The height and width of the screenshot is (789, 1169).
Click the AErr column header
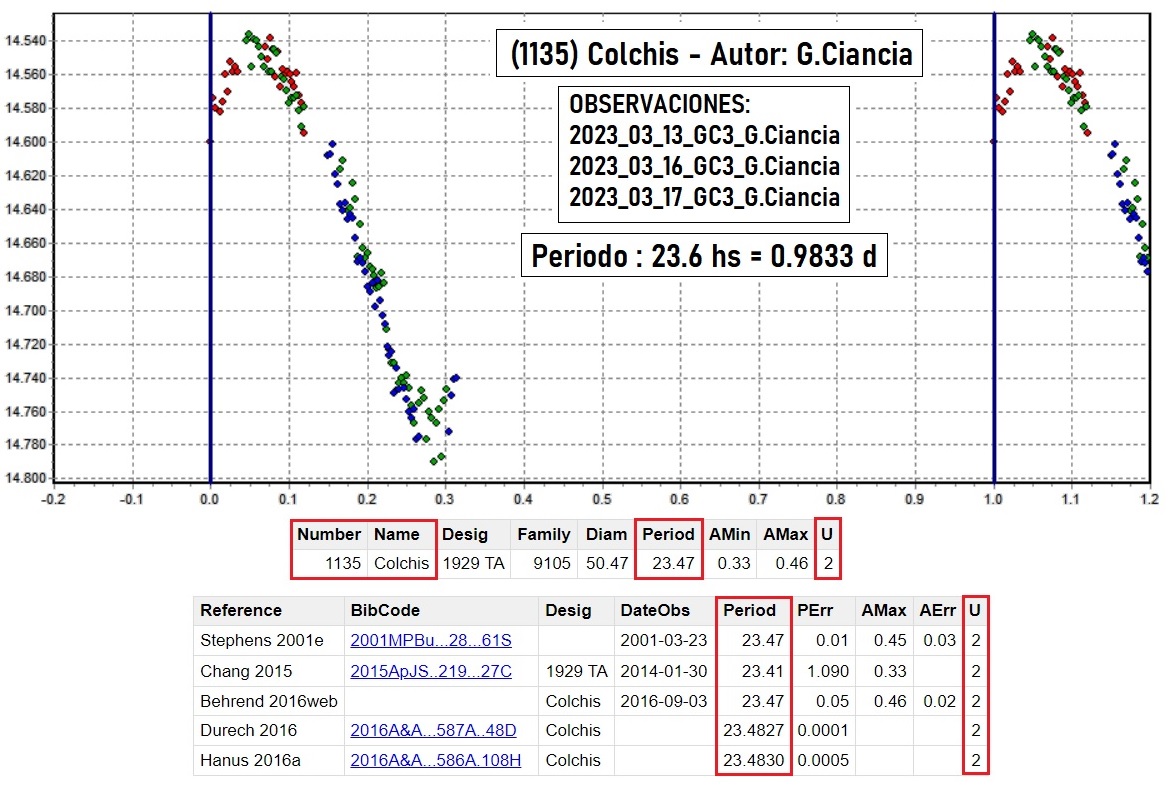(x=937, y=610)
